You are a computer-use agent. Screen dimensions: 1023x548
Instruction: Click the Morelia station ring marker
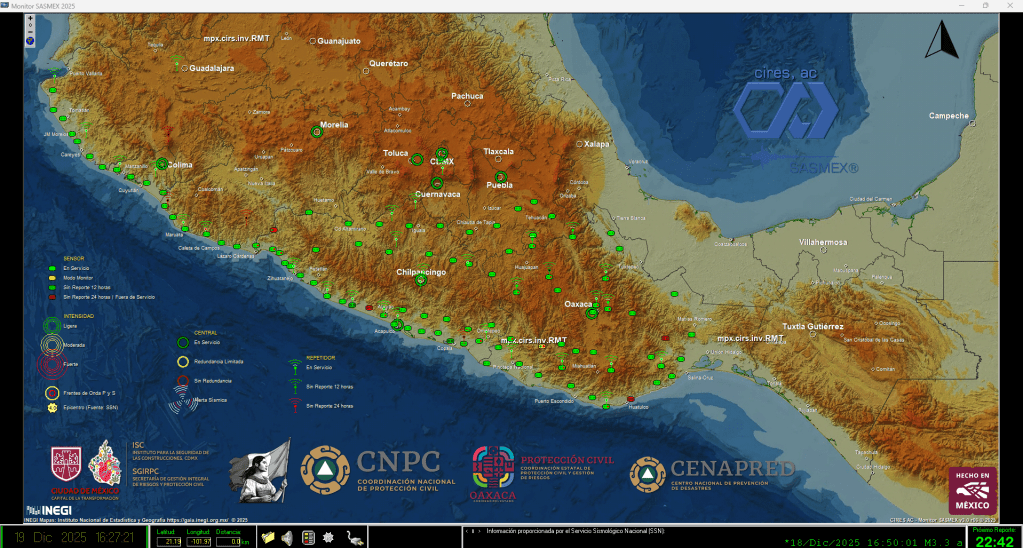point(318,131)
